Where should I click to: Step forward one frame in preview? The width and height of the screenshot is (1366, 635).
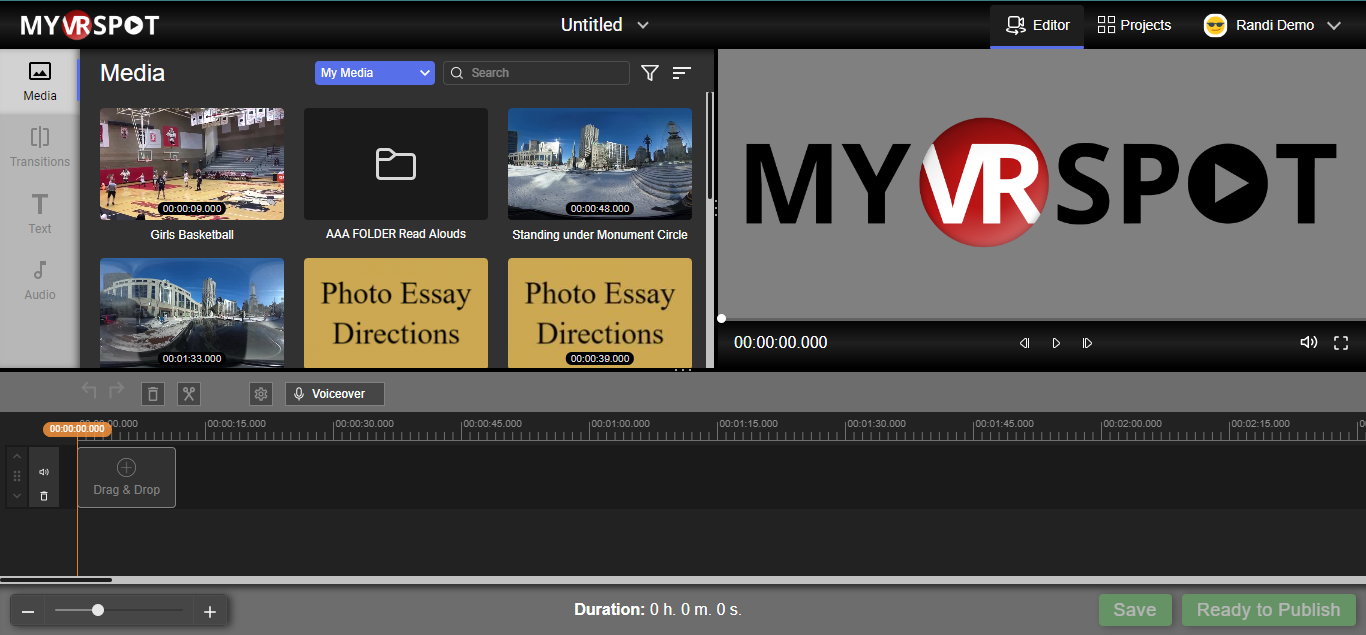pyautogui.click(x=1087, y=343)
